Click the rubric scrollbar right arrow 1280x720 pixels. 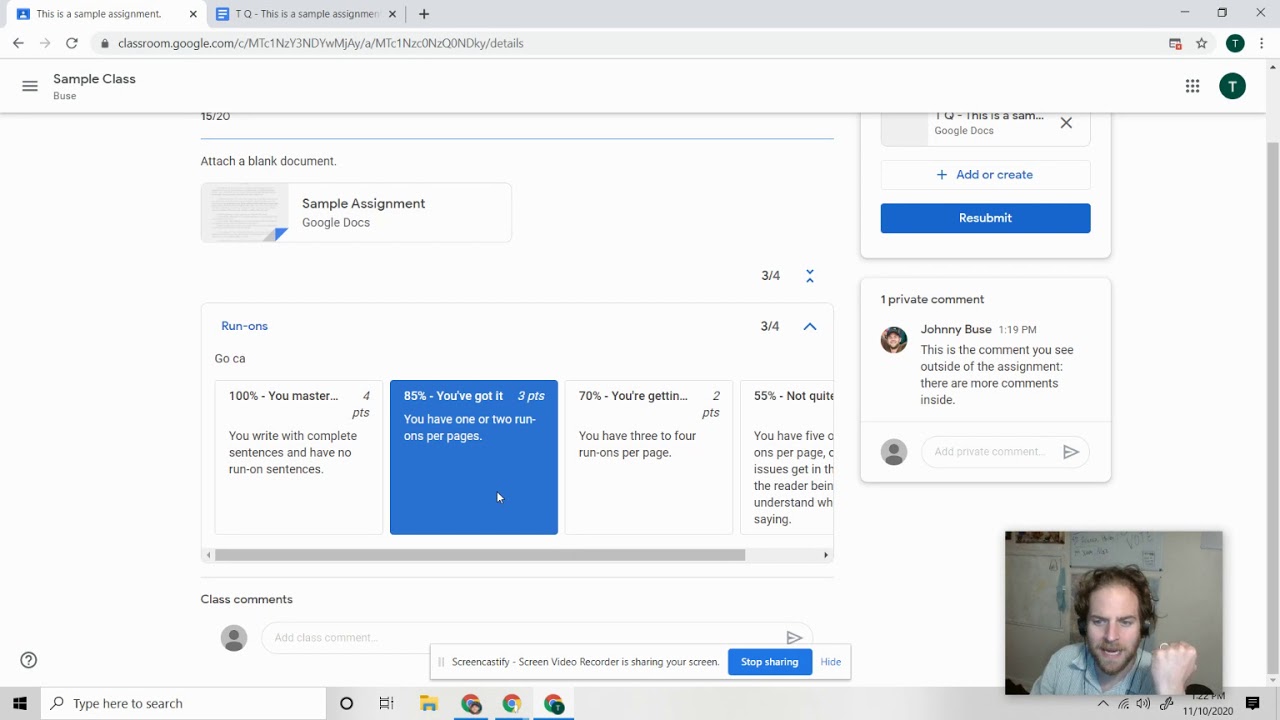pos(826,555)
